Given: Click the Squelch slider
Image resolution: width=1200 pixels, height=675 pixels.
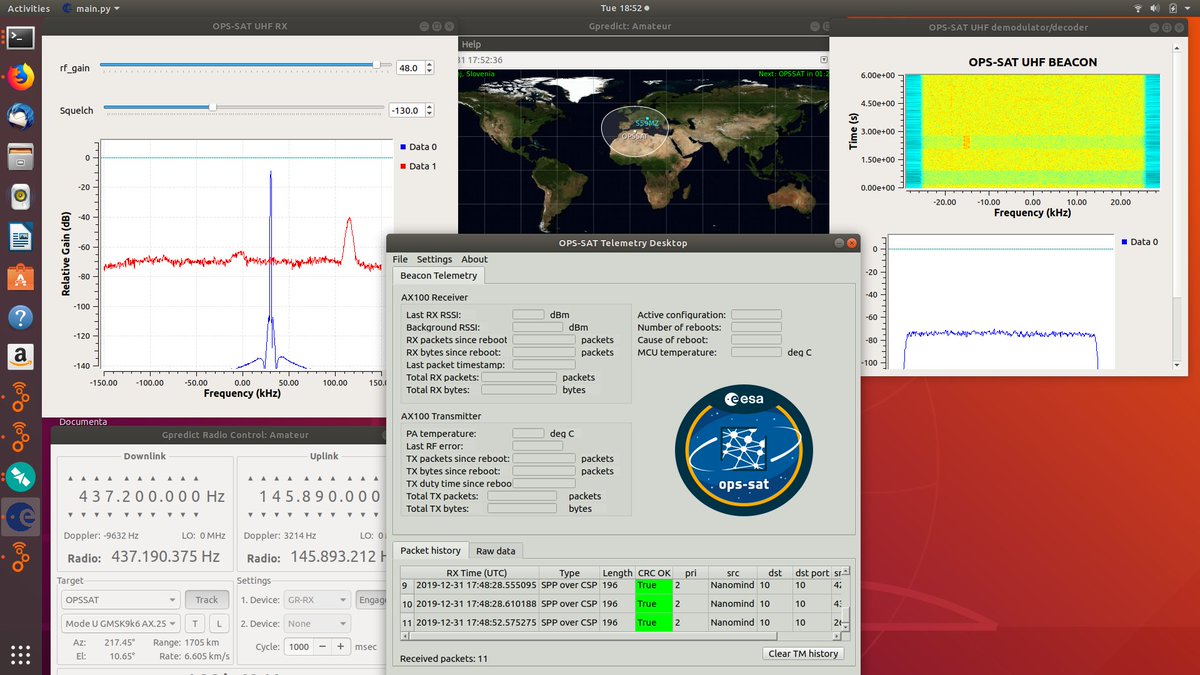Looking at the screenshot, I should tap(244, 107).
